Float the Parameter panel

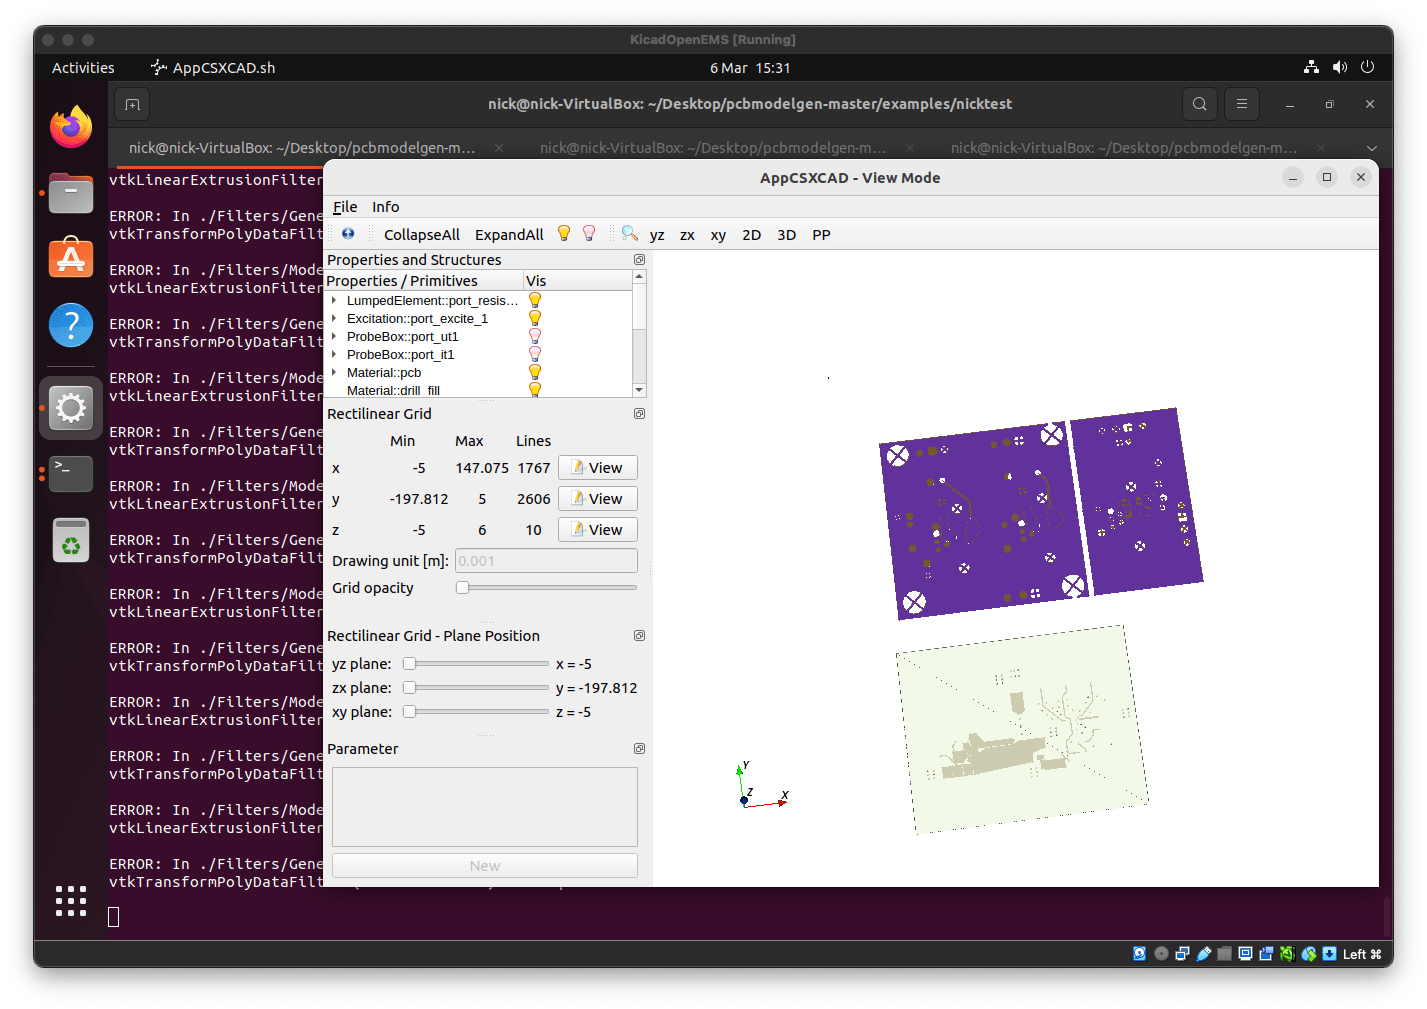click(x=639, y=748)
